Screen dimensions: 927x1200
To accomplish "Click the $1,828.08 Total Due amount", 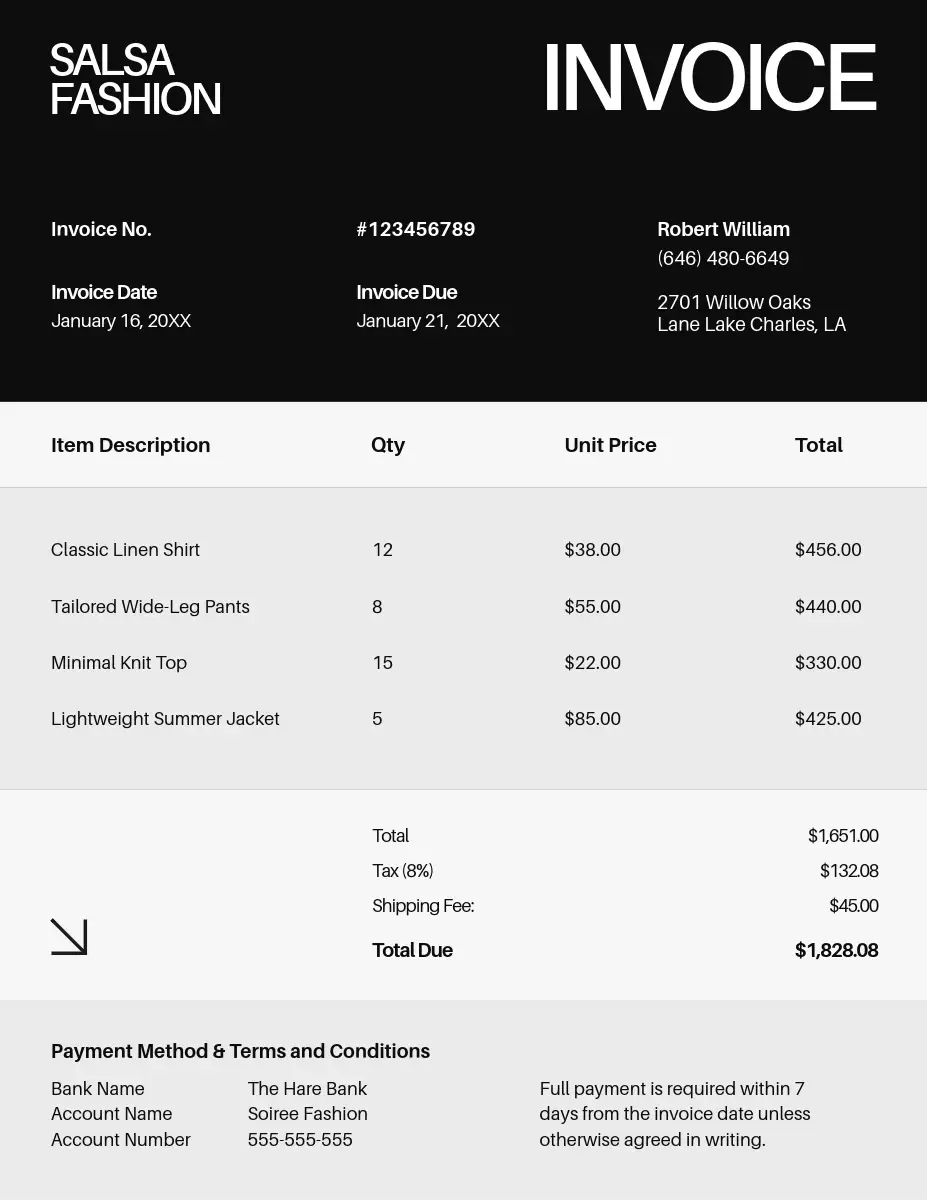I will point(836,951).
